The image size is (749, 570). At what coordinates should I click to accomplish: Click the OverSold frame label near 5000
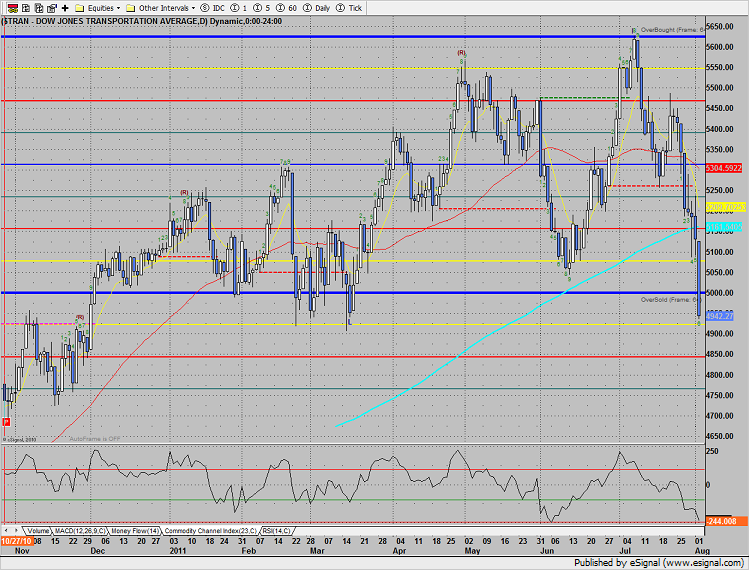[x=671, y=300]
